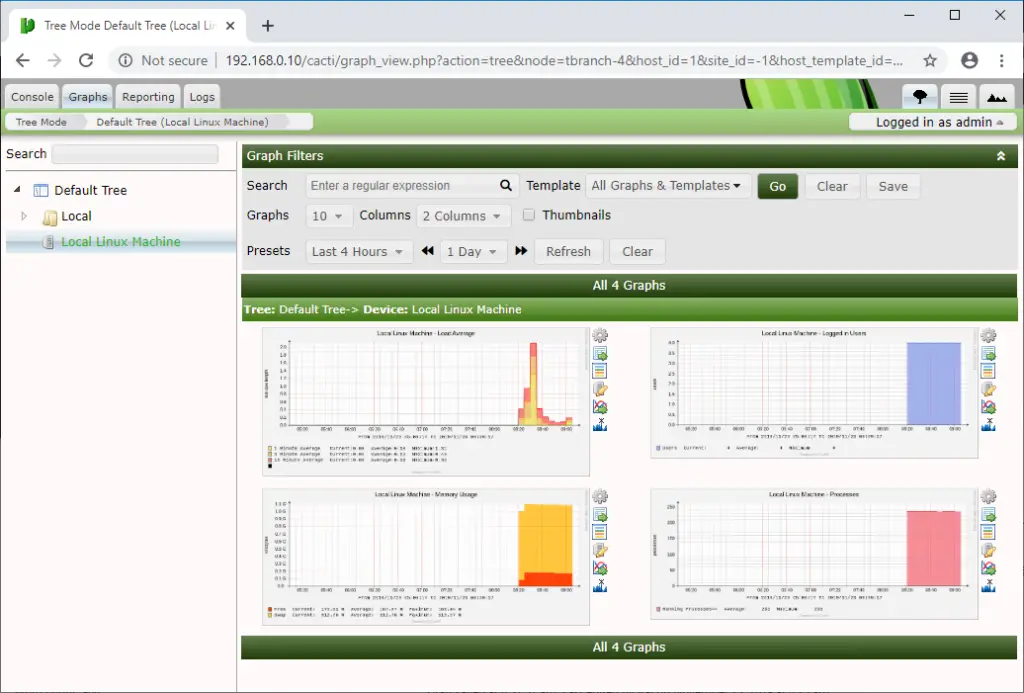Viewport: 1024px width, 693px height.
Task: Click the magnifier icon in graph search
Action: (x=505, y=185)
